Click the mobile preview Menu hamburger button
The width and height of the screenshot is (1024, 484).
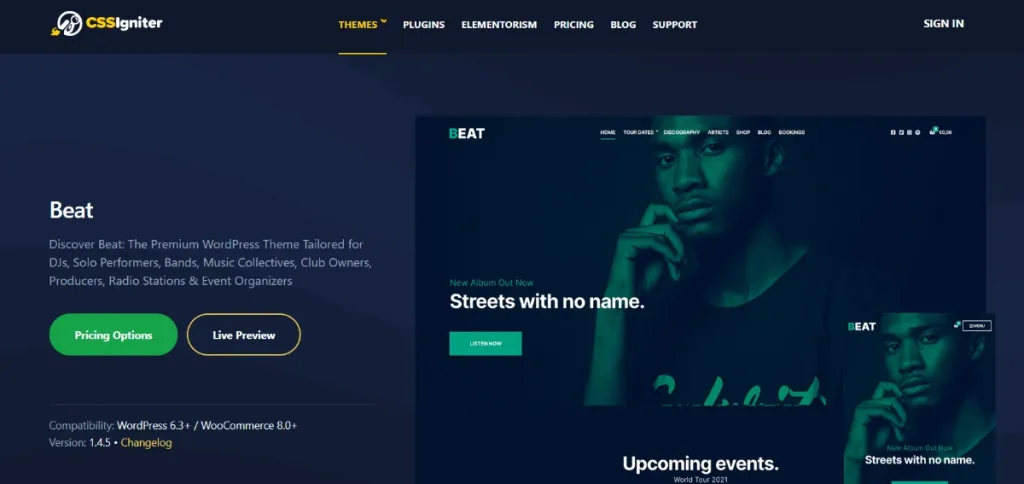pos(977,325)
